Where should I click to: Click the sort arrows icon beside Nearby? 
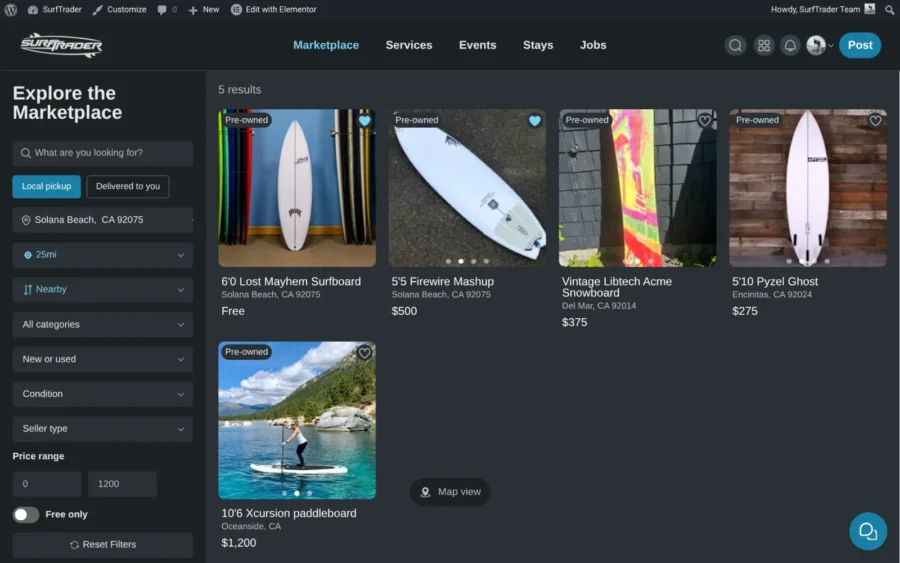(28, 290)
